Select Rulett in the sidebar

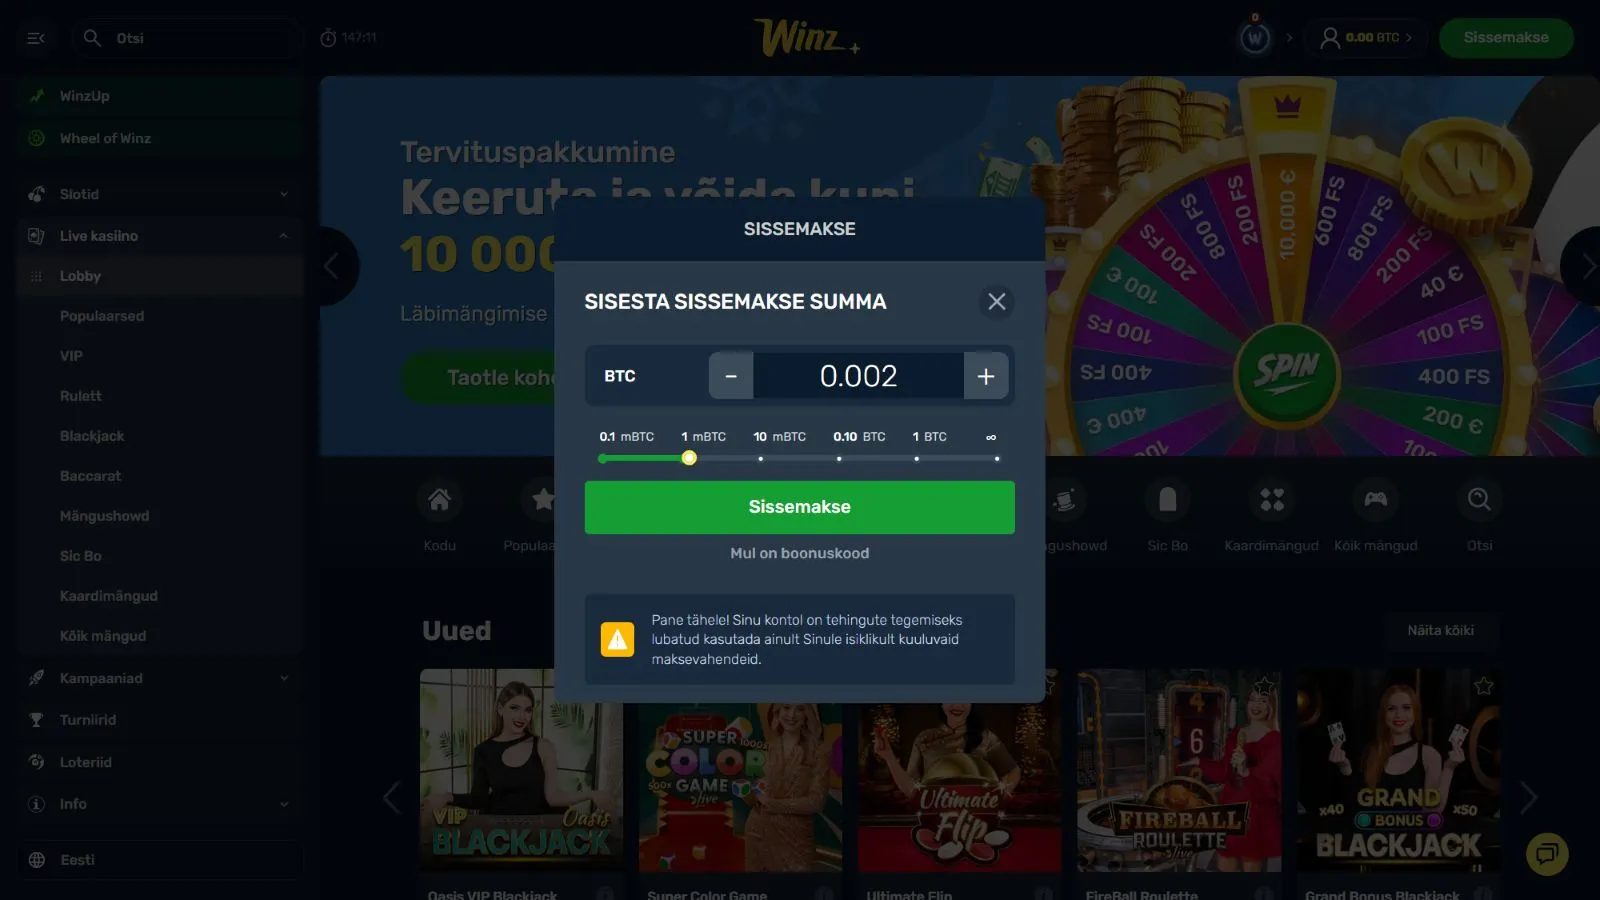point(81,396)
